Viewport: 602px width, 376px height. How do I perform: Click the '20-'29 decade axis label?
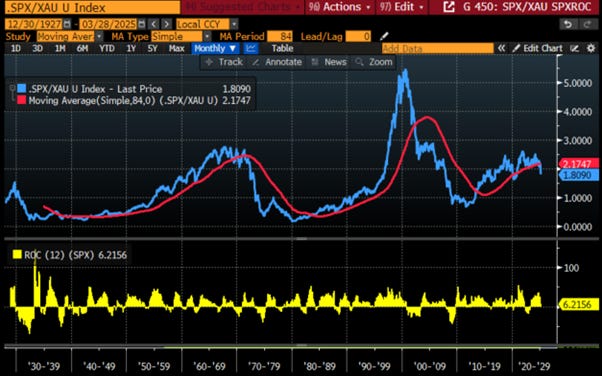[x=534, y=366]
